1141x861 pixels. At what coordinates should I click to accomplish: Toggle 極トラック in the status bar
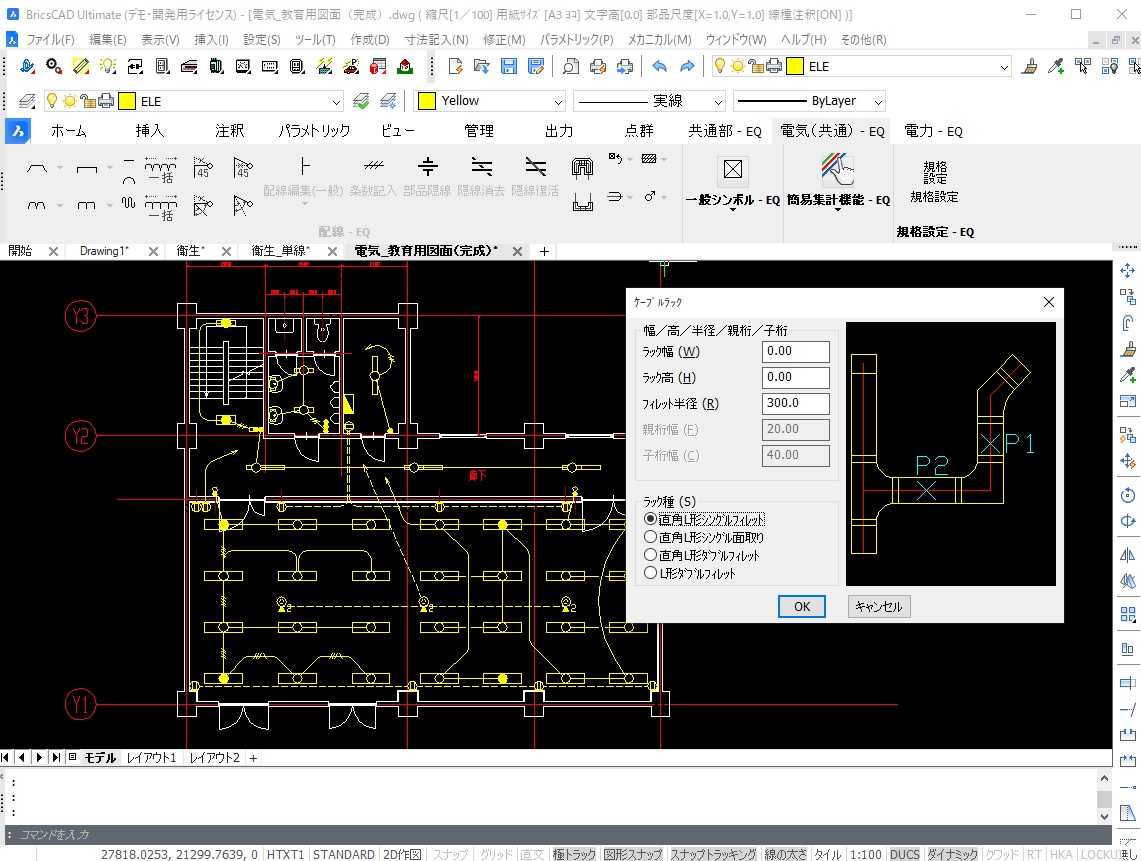(x=574, y=854)
